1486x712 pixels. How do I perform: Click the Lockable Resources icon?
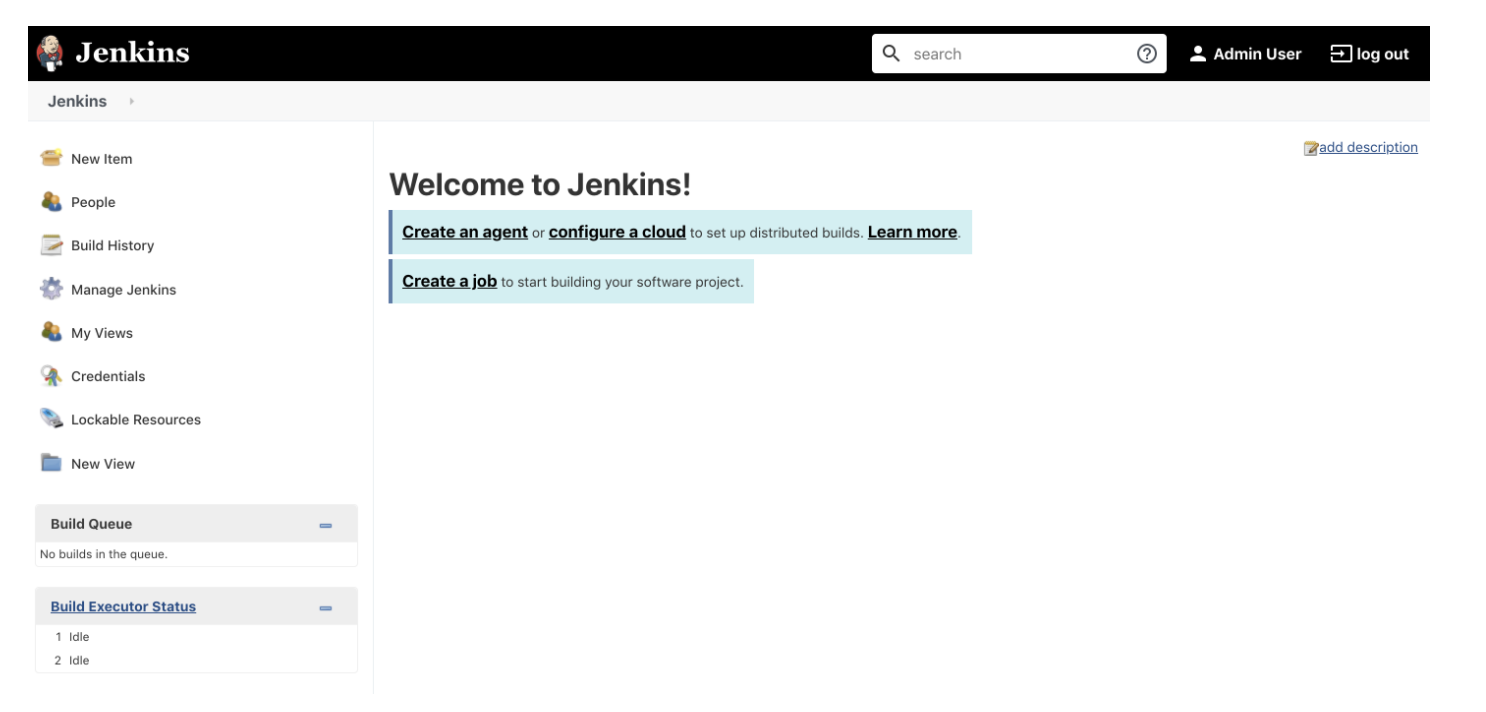[x=51, y=419]
